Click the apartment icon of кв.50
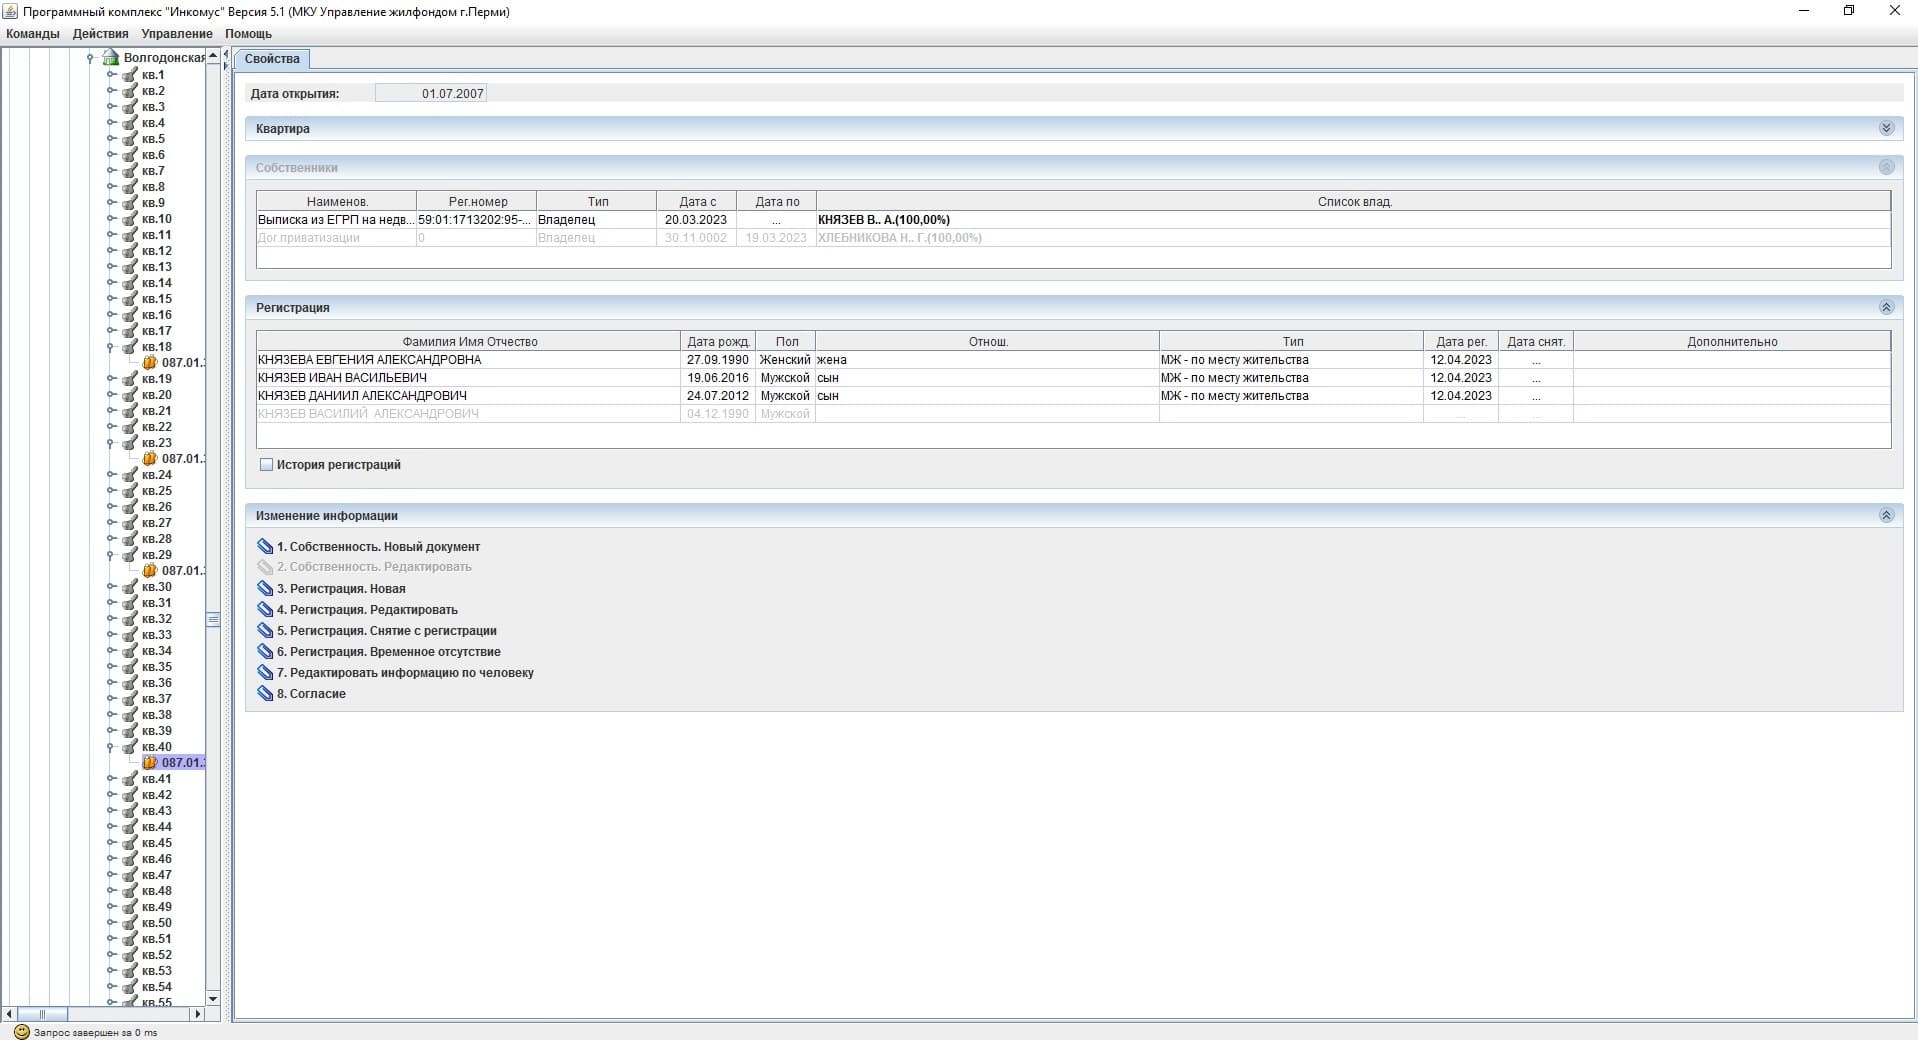 tap(130, 923)
